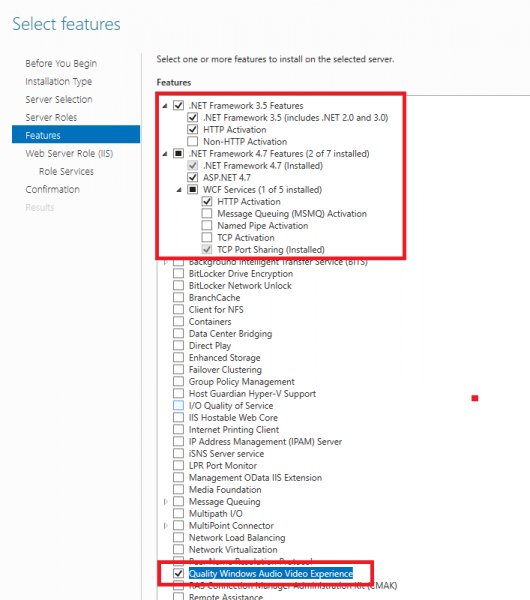Check Network Load Balancing checkbox

coord(178,537)
